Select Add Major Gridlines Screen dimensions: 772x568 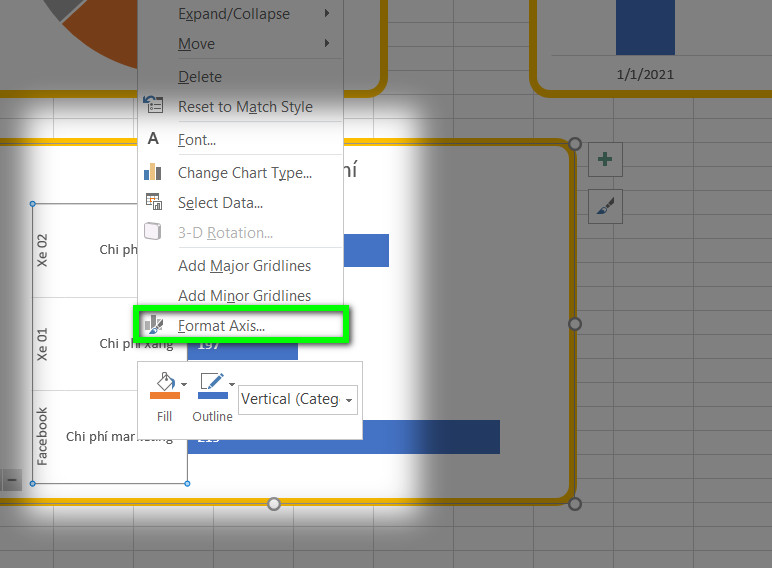coord(244,266)
